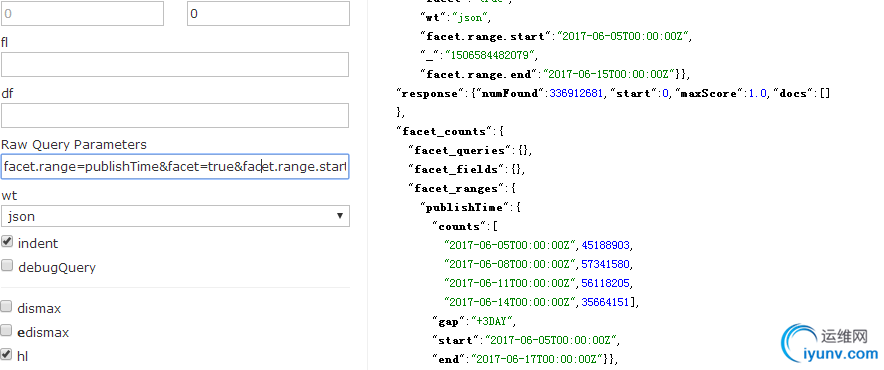This screenshot has width=884, height=370.
Task: Enable the debugQuery checkbox
Action: coord(7,266)
